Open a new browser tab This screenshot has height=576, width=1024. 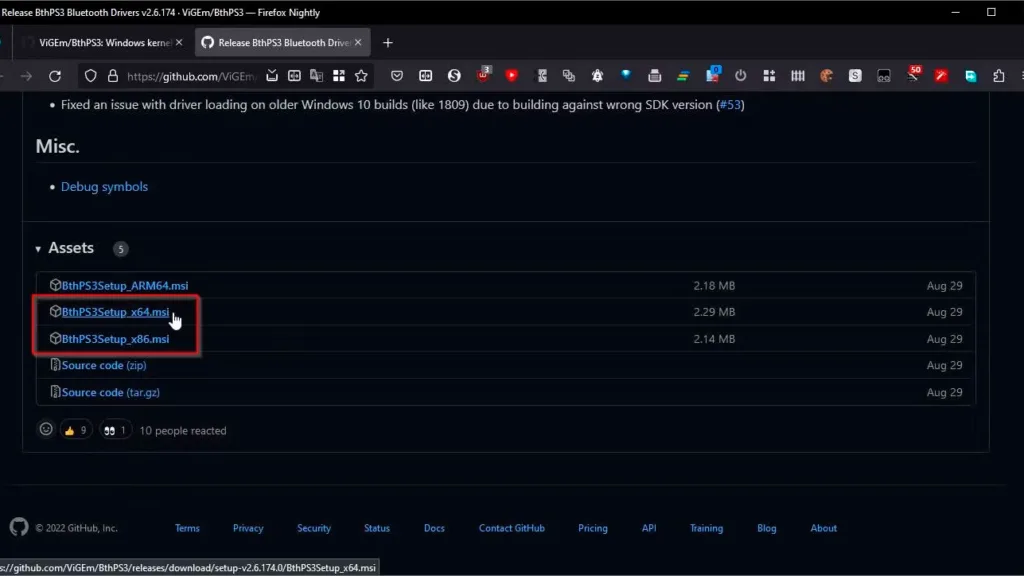point(388,42)
